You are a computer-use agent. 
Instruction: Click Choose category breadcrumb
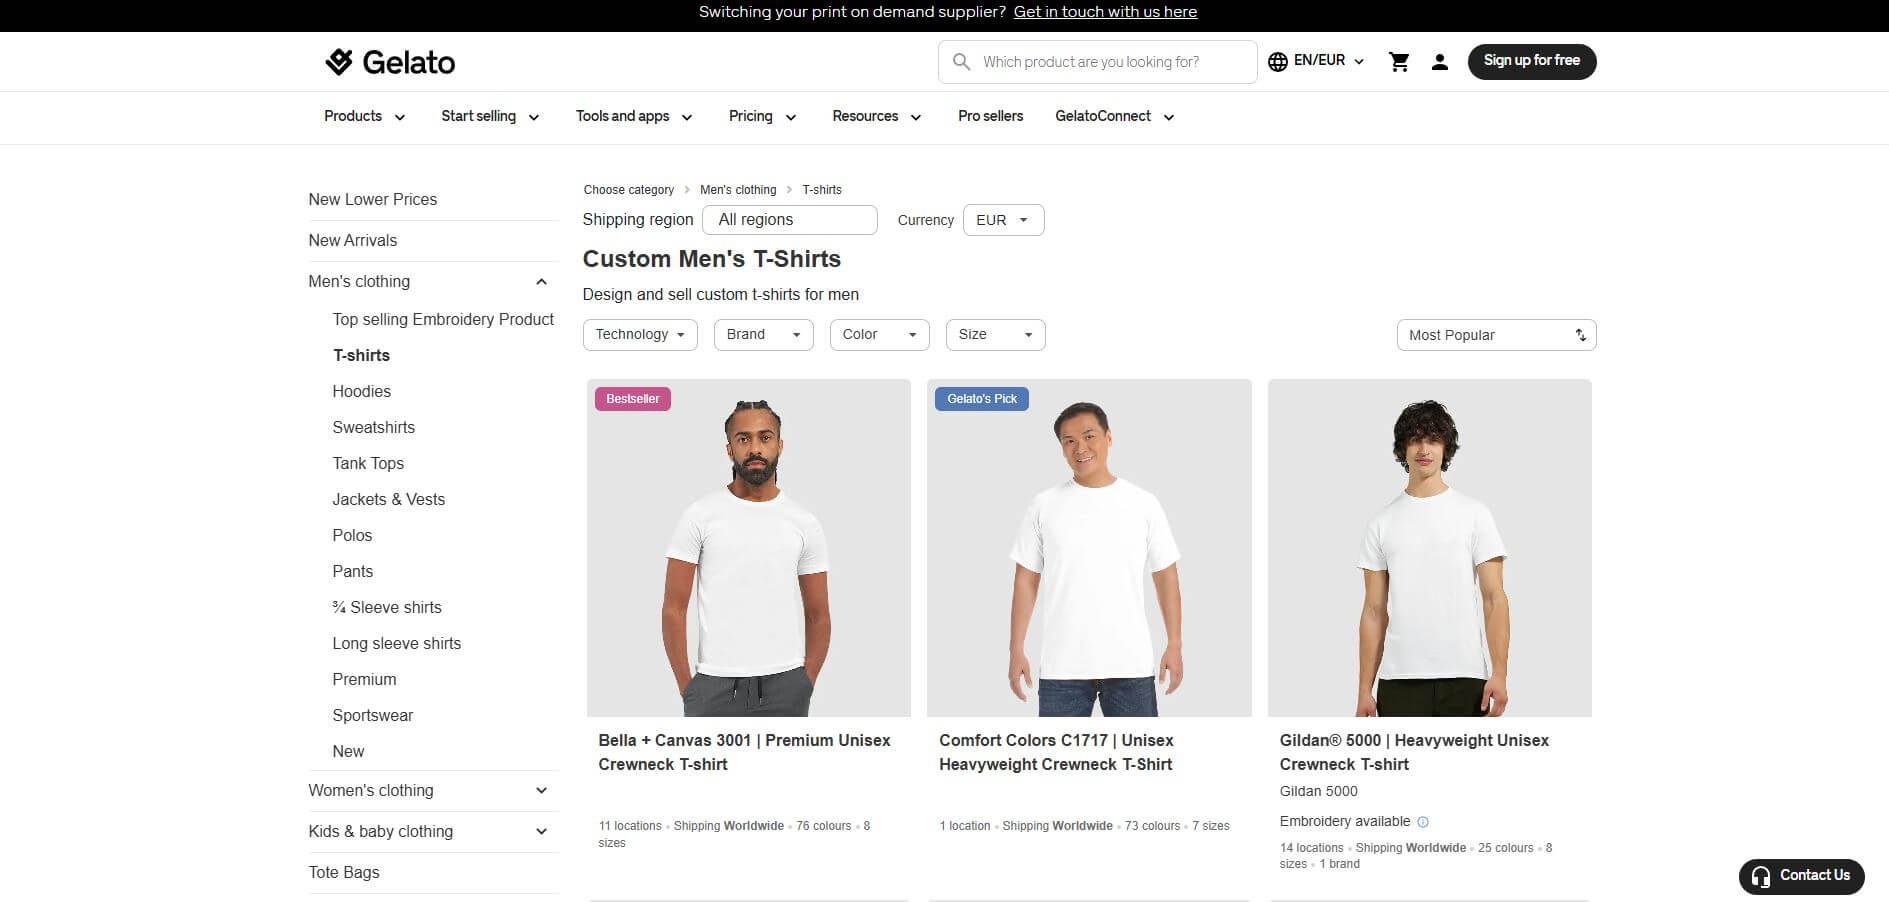628,190
